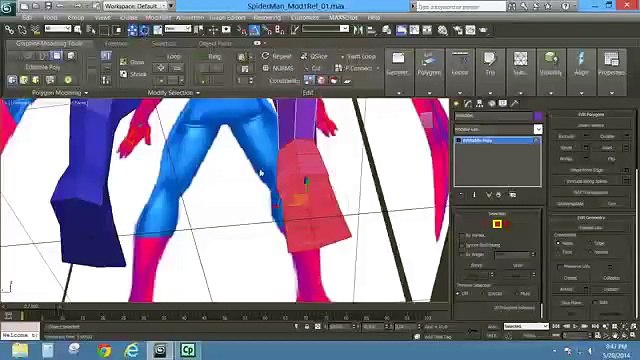640x360 pixels.
Task: Activate the Select and Move tool
Action: (132, 30)
